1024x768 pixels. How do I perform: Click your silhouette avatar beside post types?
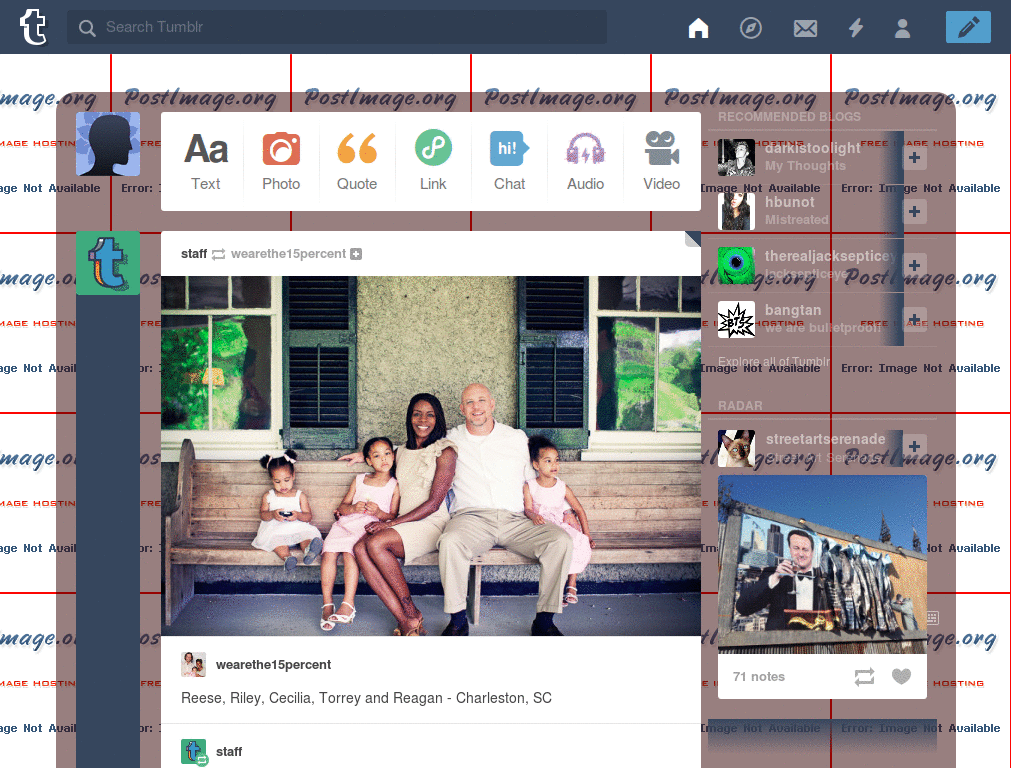pos(108,144)
